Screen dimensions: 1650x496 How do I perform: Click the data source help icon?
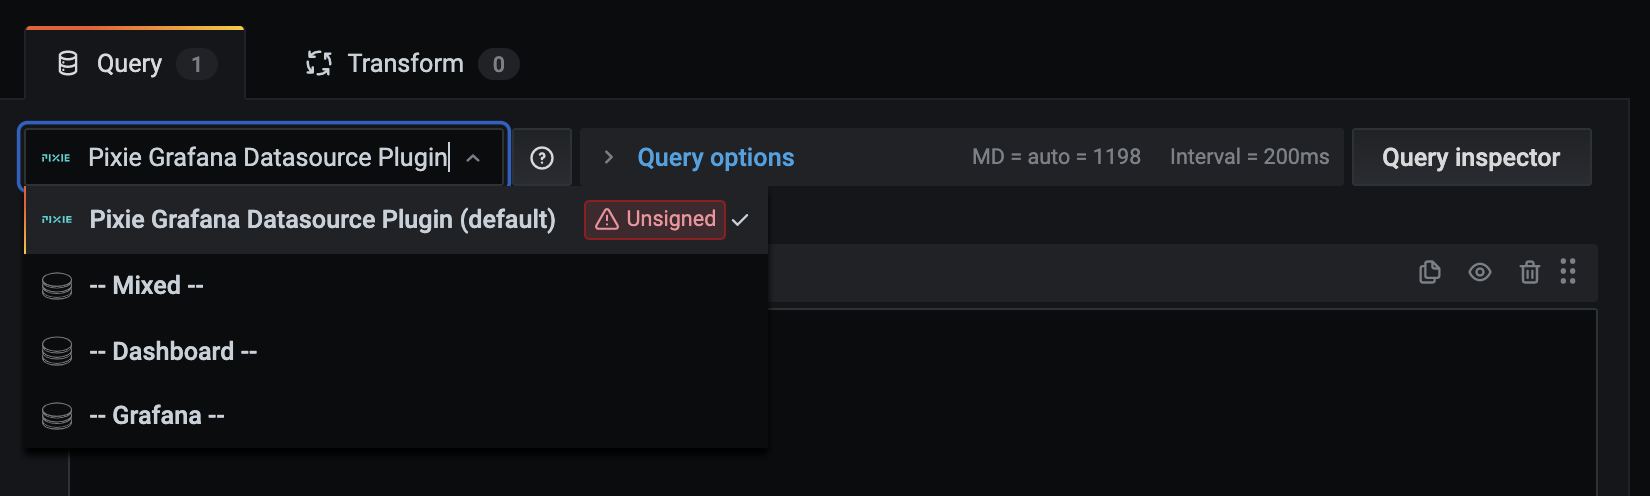coord(542,158)
